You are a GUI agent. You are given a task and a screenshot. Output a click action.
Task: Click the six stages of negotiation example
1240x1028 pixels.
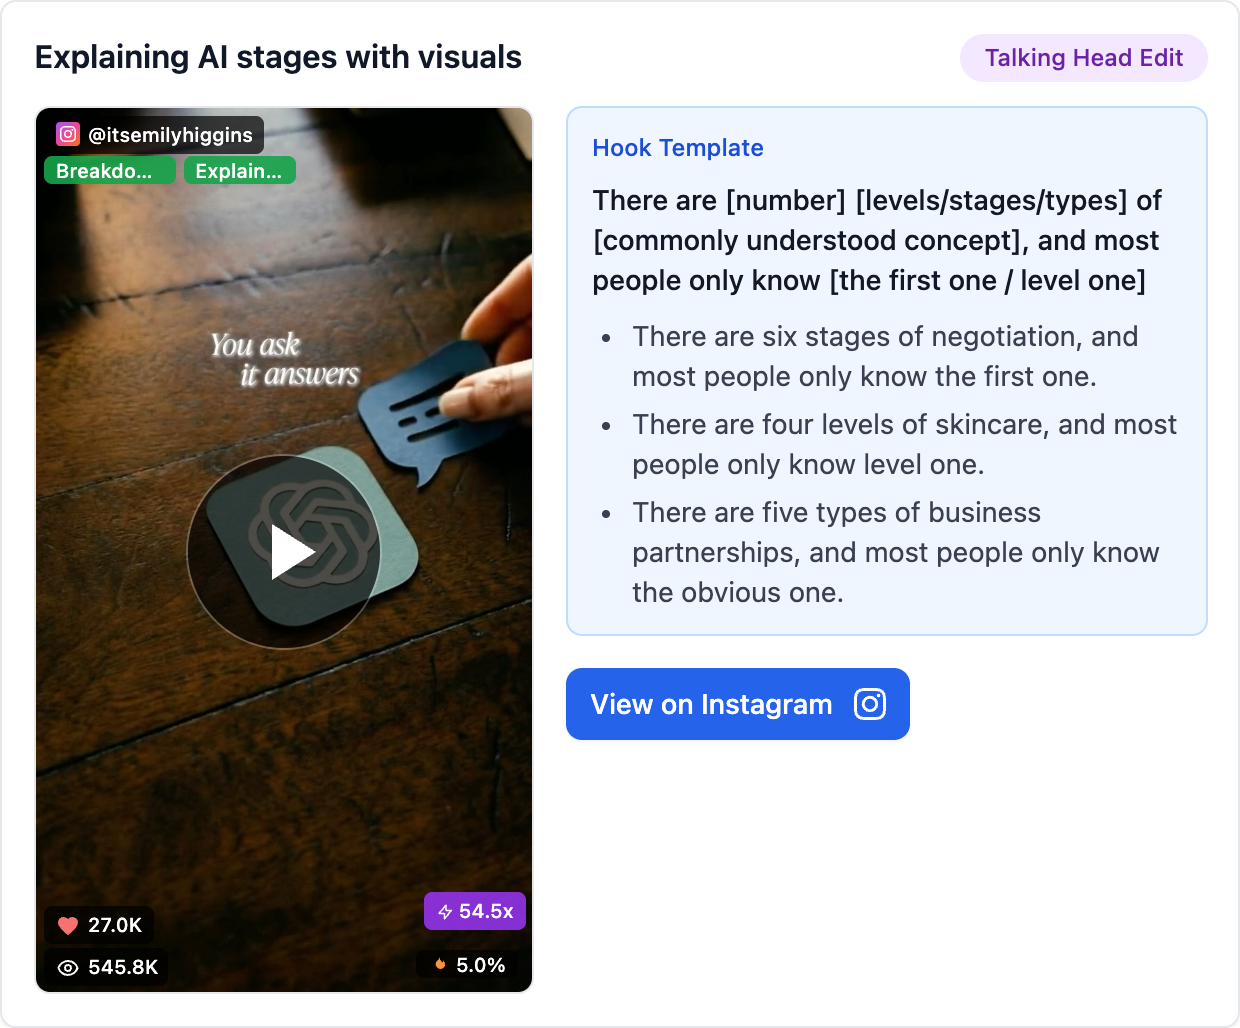click(x=884, y=357)
